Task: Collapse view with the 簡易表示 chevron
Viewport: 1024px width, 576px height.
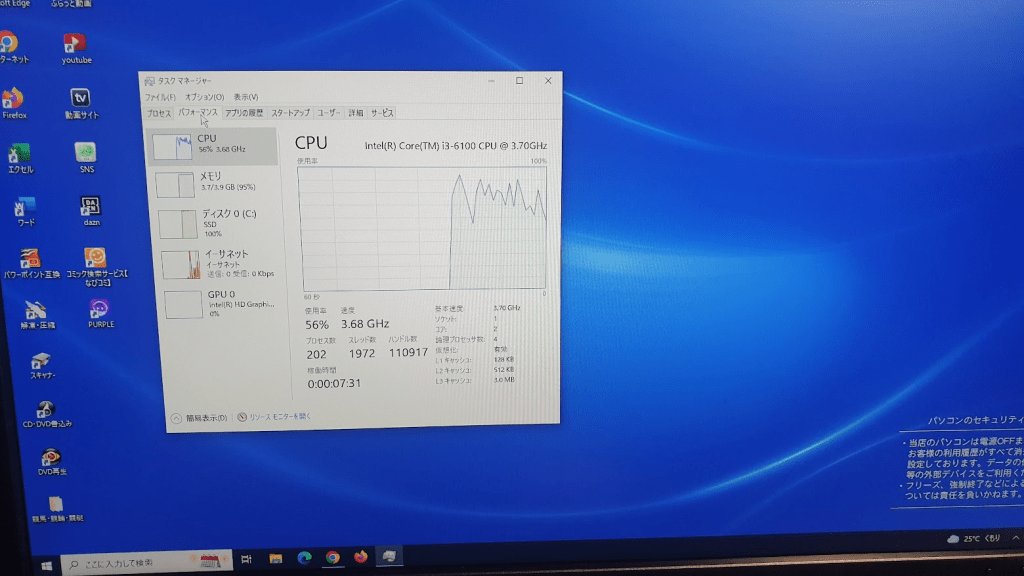Action: click(x=177, y=417)
